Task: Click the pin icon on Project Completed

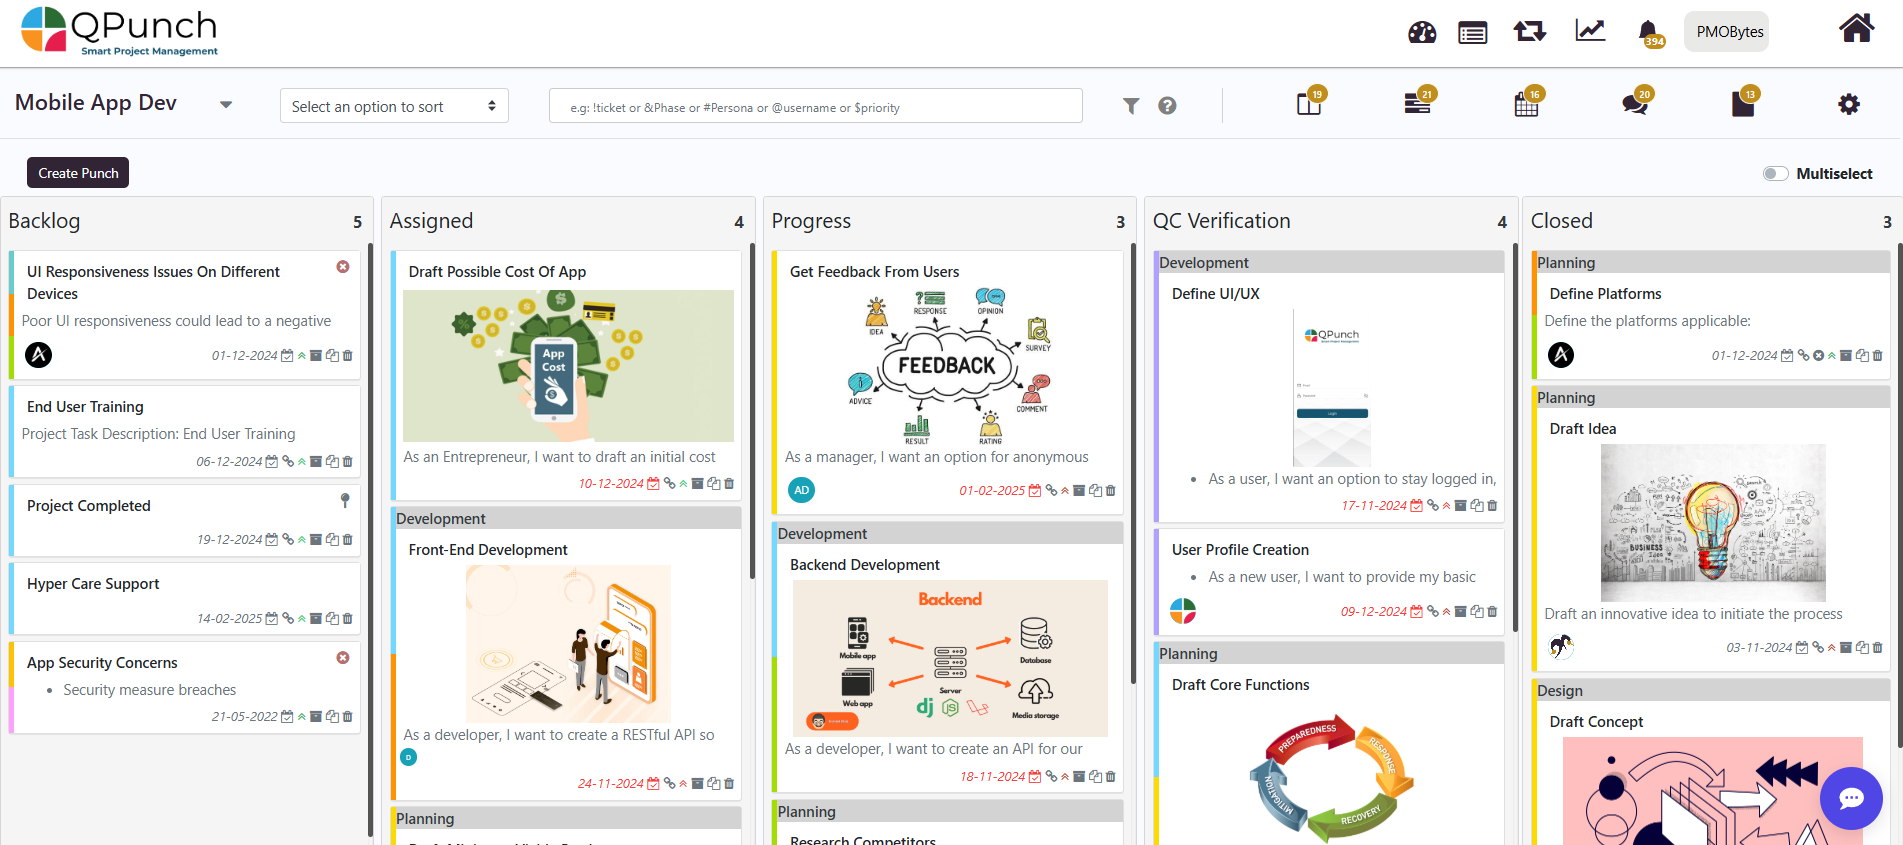Action: pos(345,500)
